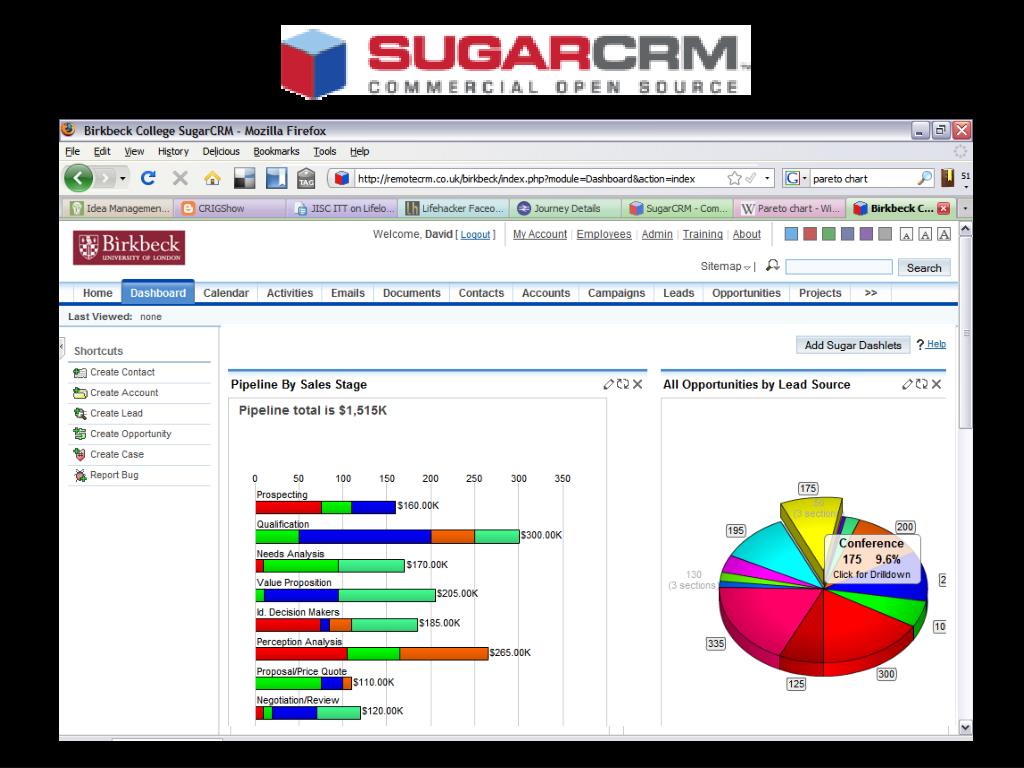Open the address bar history dropdown

pos(767,178)
